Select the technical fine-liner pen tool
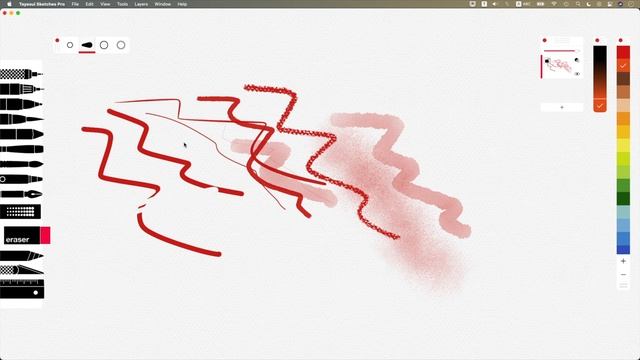 pos(22,89)
